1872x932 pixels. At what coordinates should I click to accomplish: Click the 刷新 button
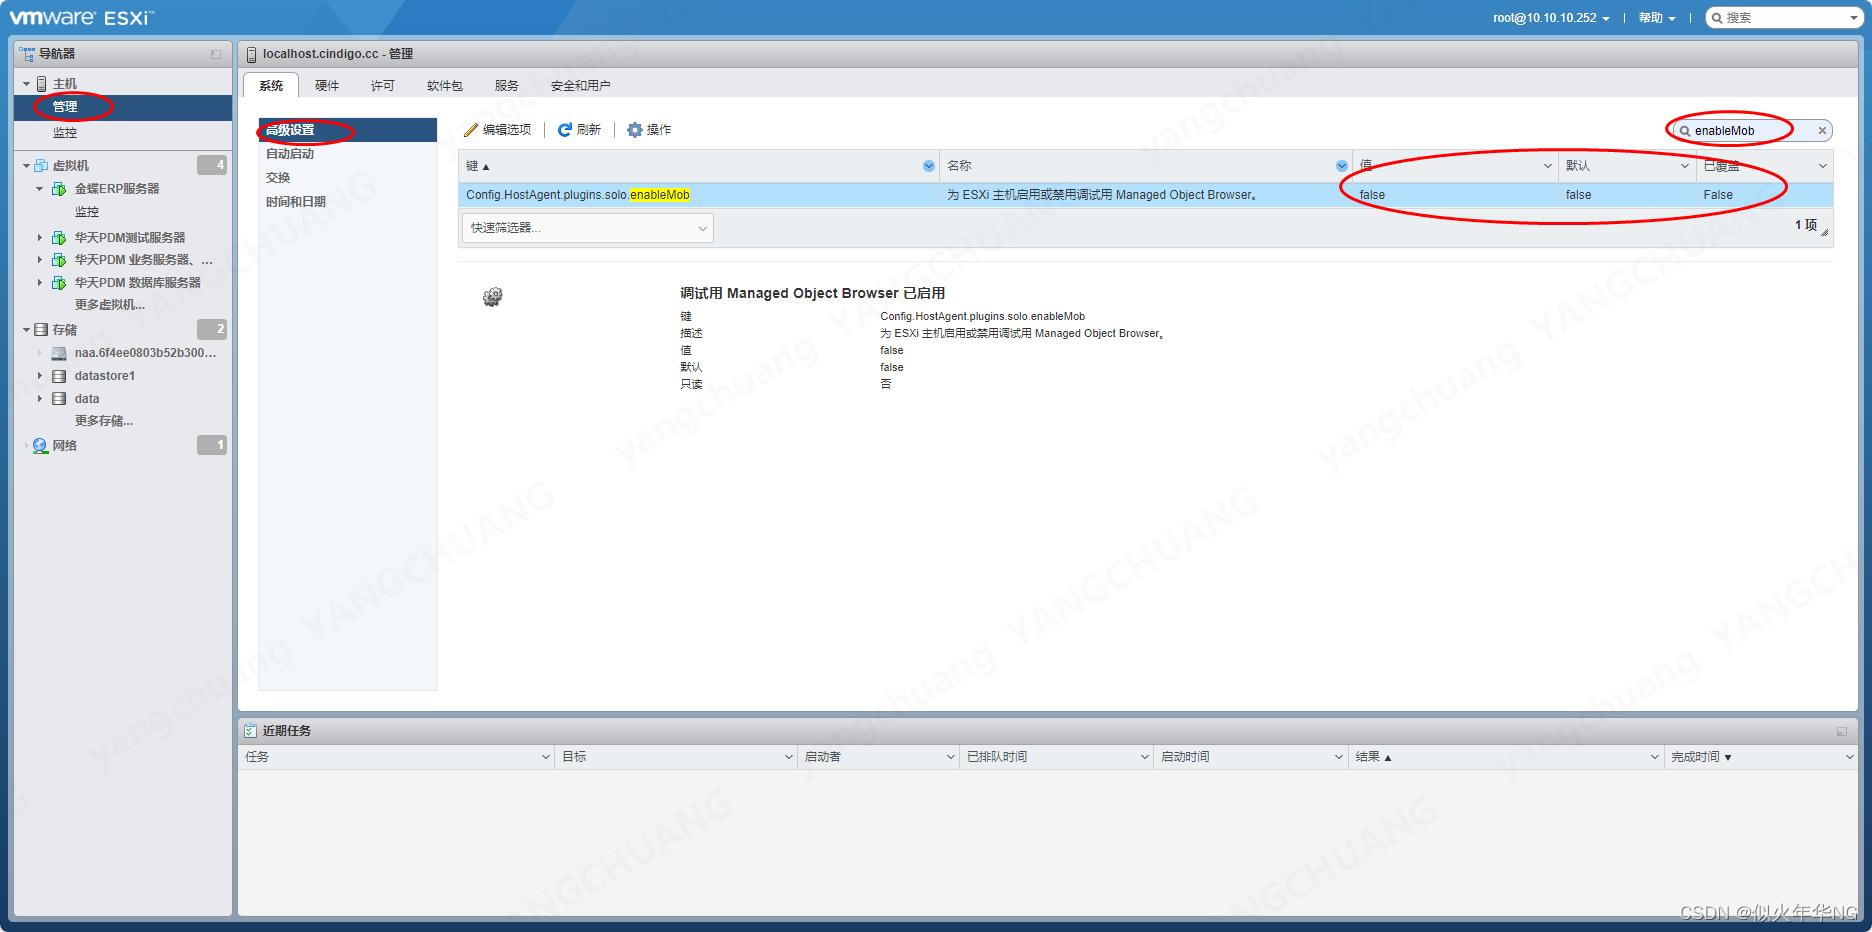(579, 130)
